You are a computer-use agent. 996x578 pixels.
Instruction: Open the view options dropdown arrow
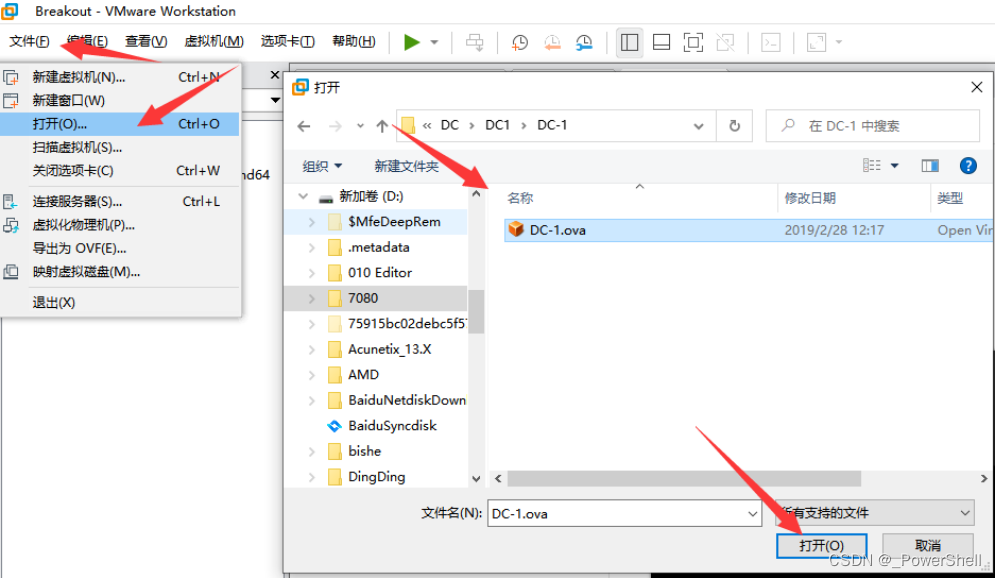click(894, 166)
